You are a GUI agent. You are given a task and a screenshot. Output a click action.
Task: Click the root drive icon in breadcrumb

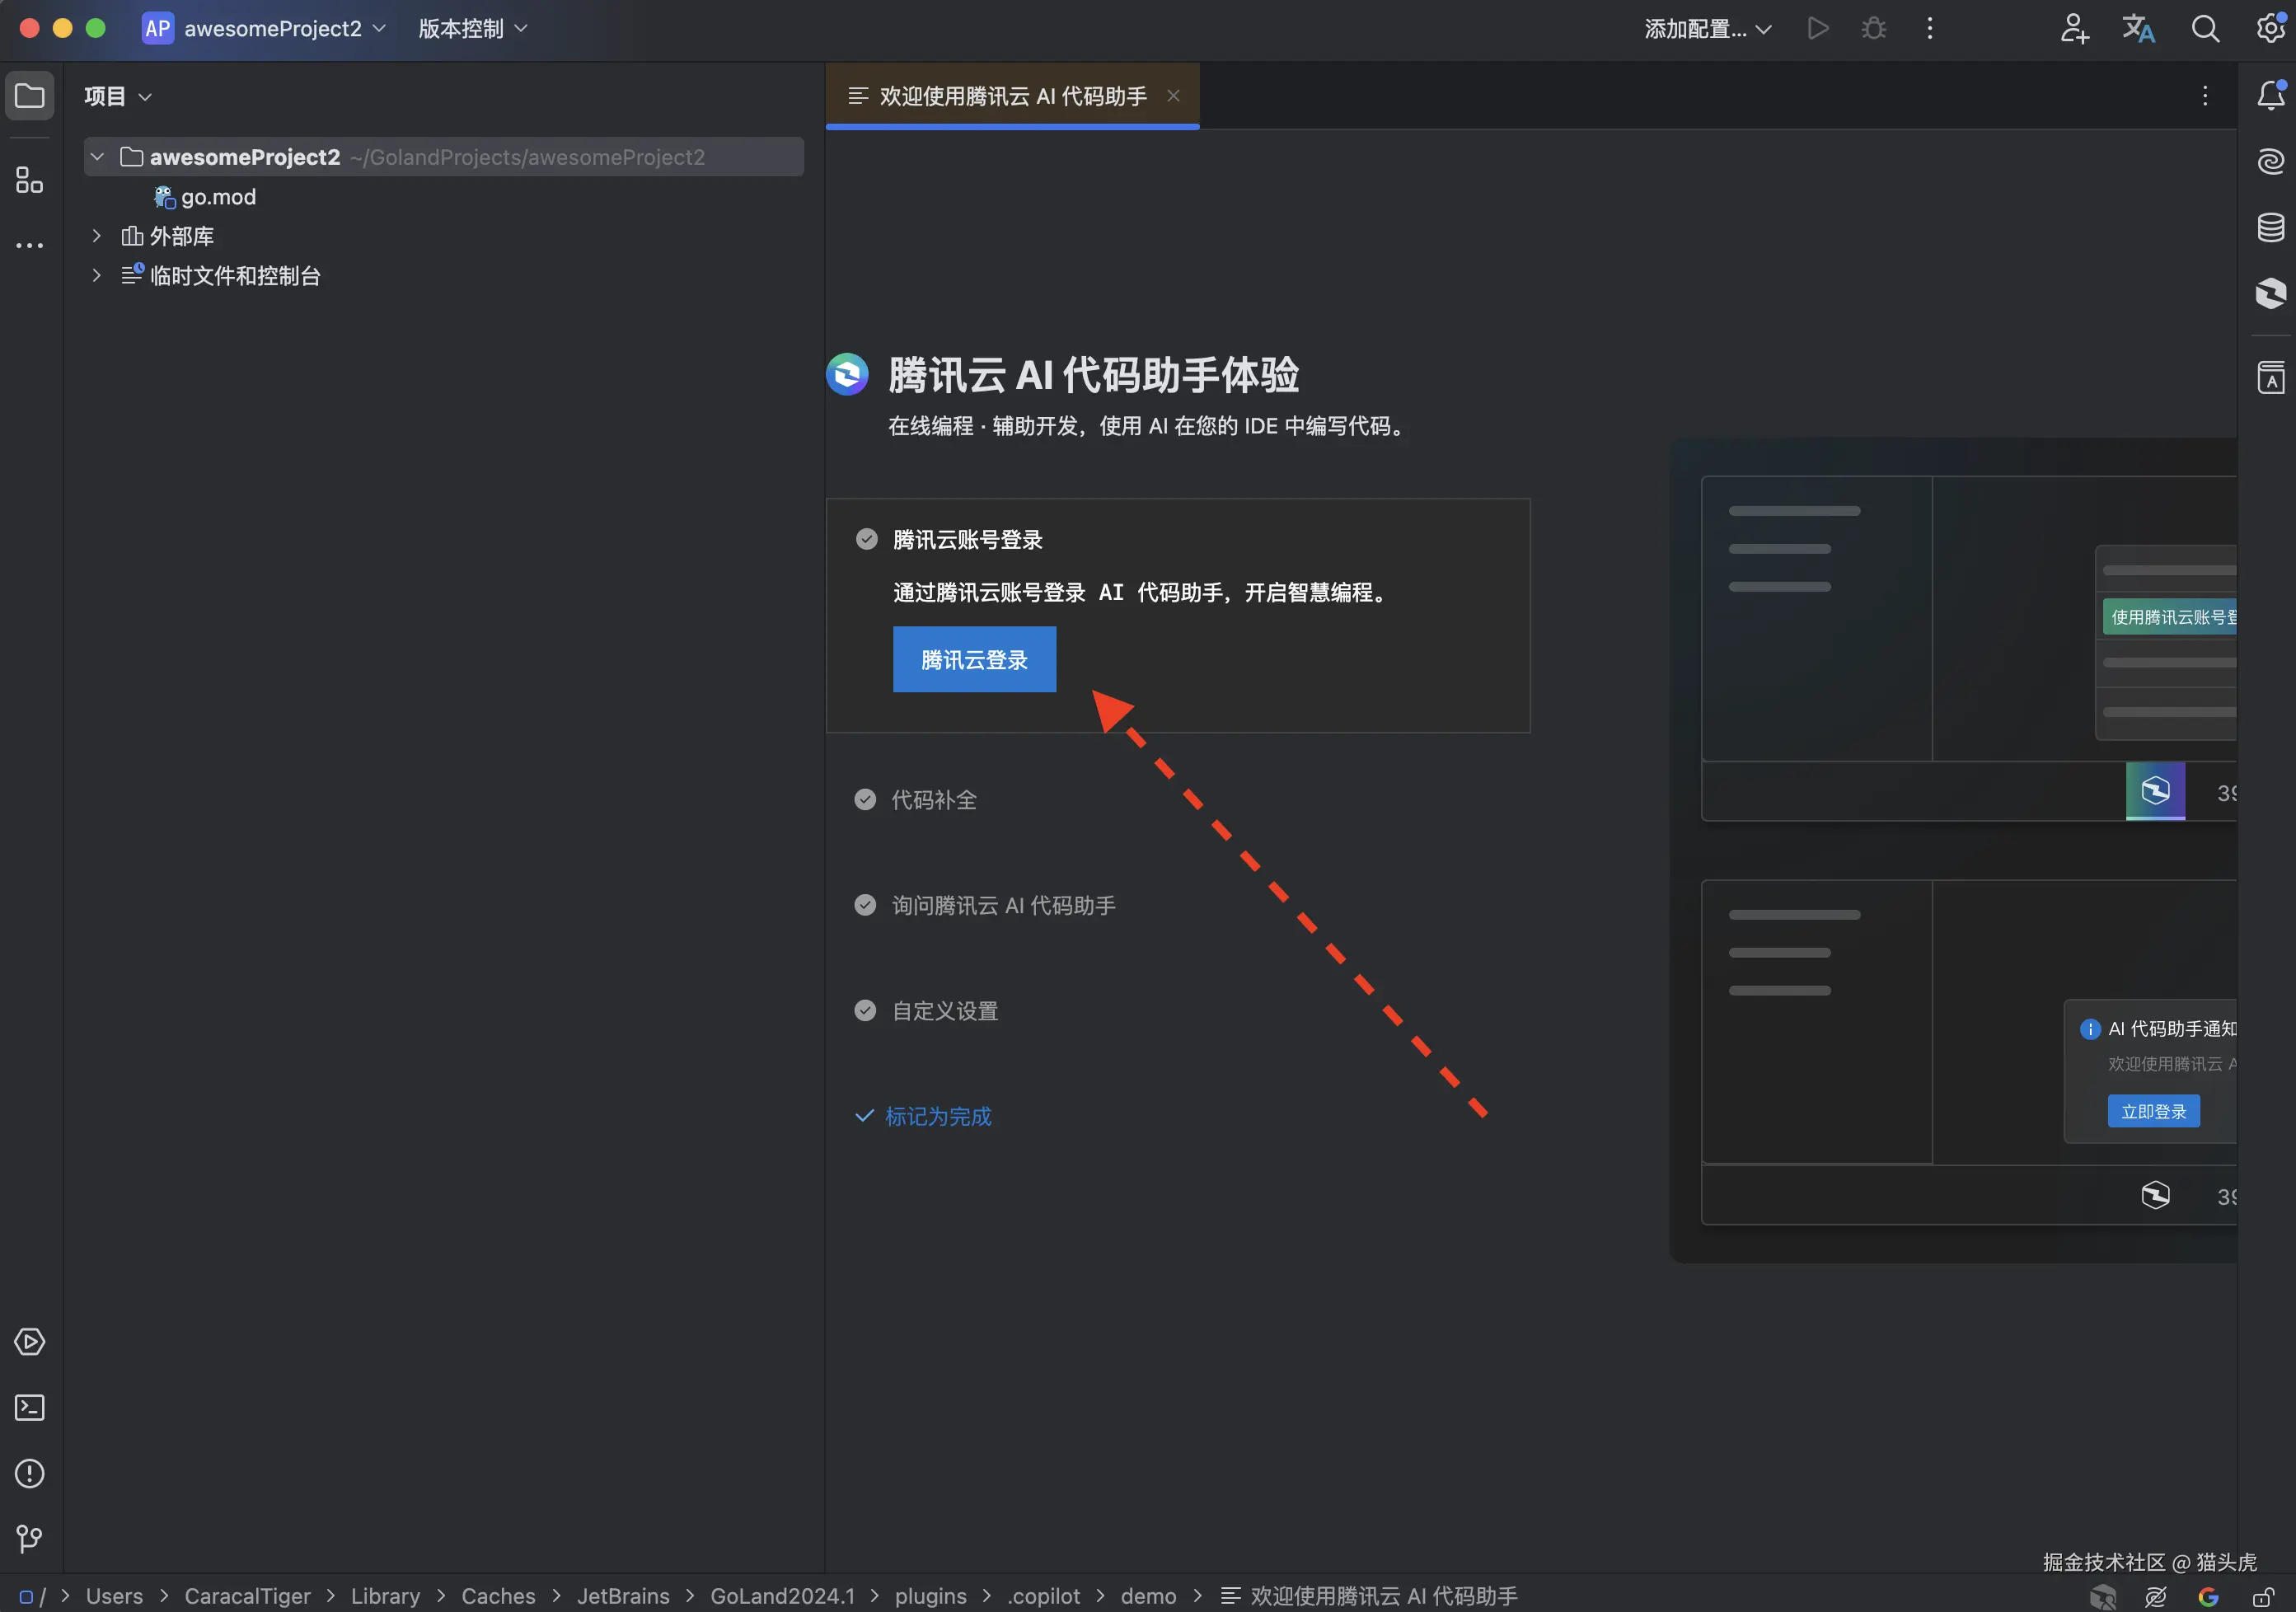point(27,1597)
